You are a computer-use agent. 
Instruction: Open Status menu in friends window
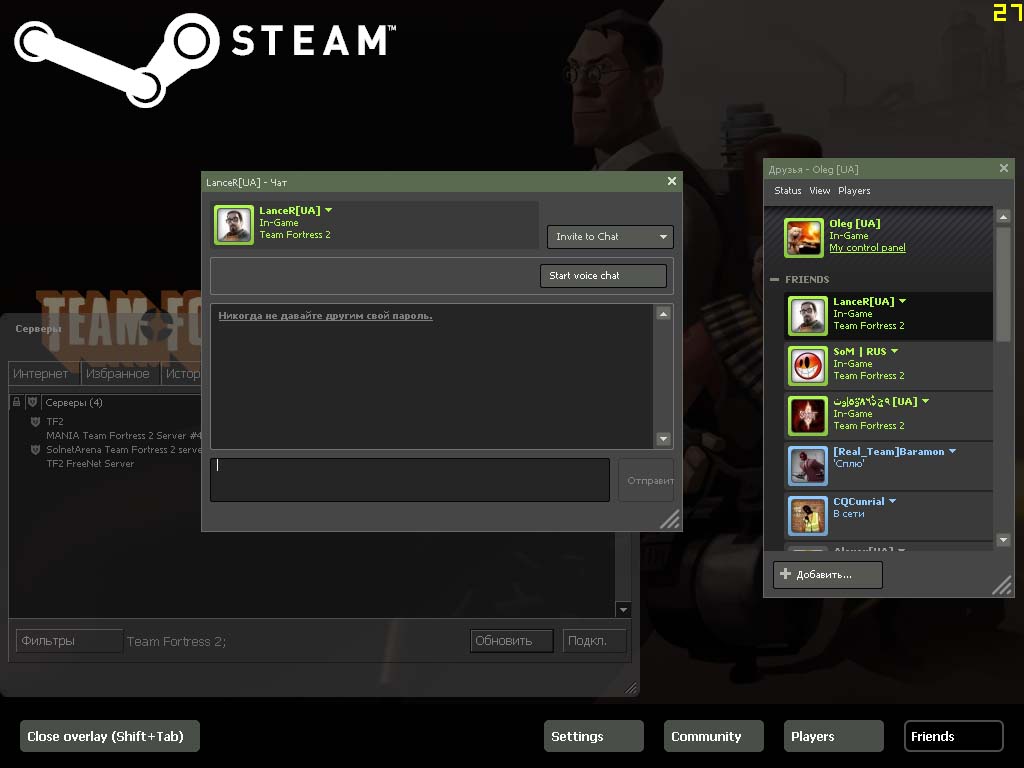pos(788,191)
